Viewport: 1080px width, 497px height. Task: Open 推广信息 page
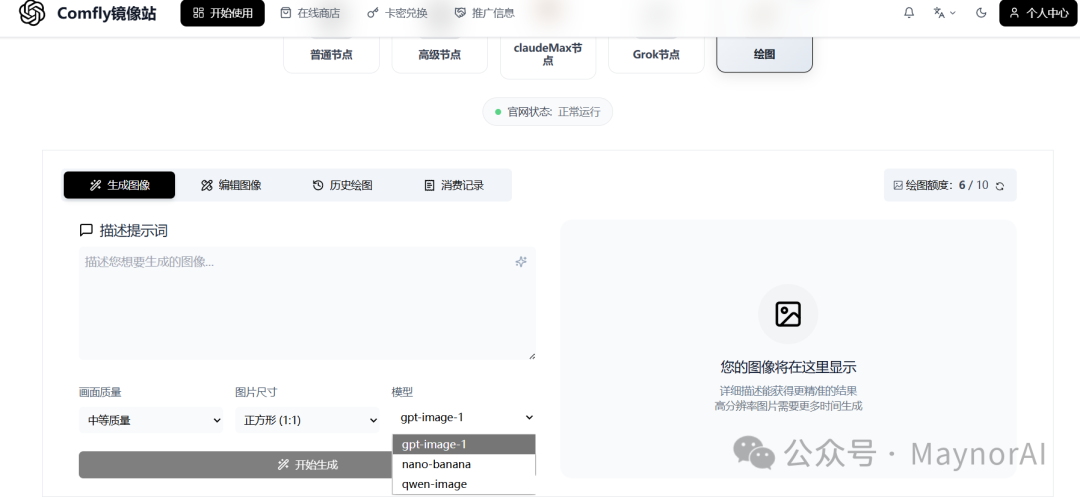(x=485, y=12)
